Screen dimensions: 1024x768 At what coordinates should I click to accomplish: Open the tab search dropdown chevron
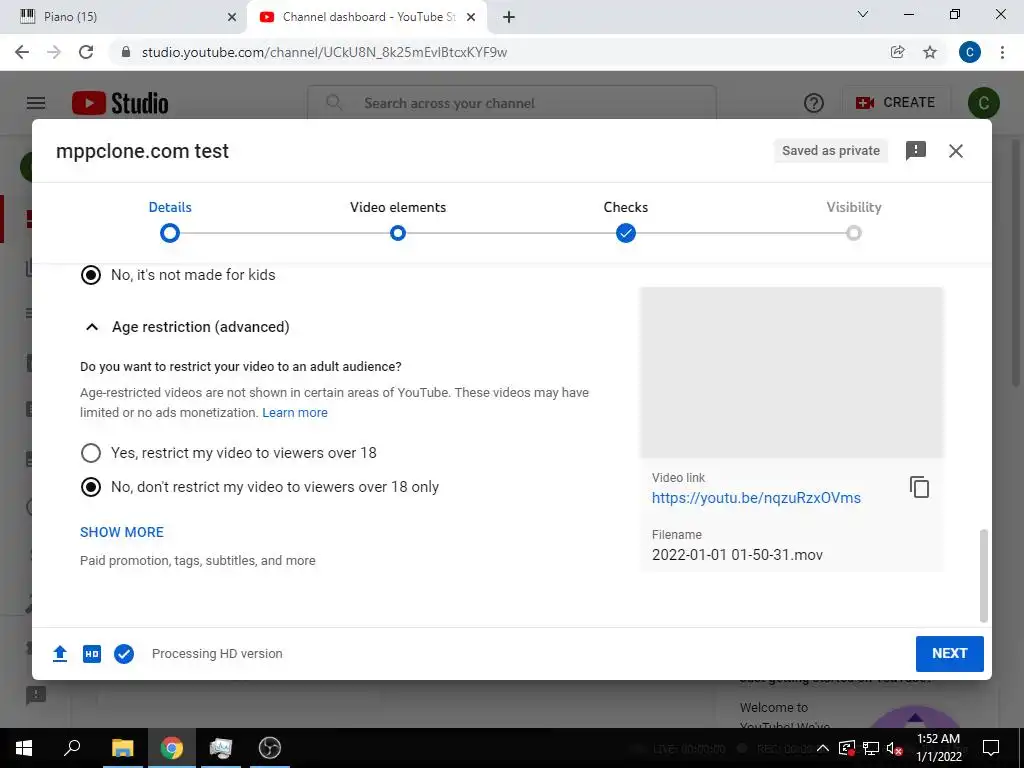pyautogui.click(x=863, y=14)
